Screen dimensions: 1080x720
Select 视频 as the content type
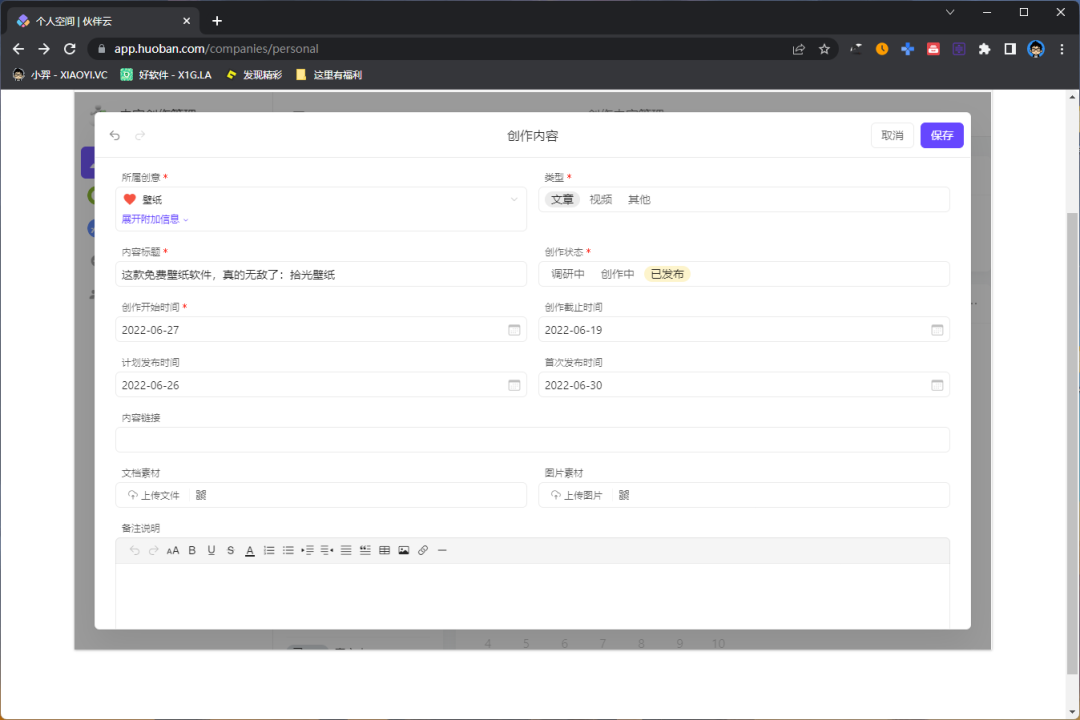(x=601, y=198)
